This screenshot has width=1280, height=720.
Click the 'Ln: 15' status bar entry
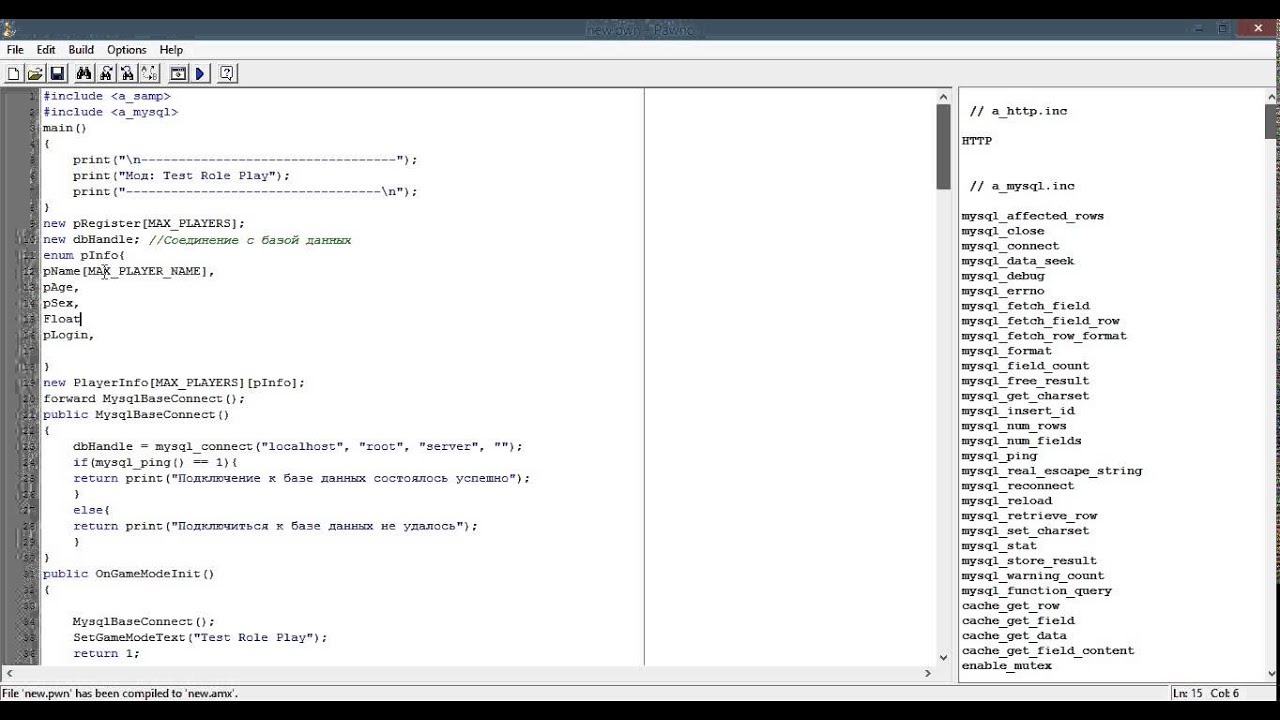(1188, 693)
